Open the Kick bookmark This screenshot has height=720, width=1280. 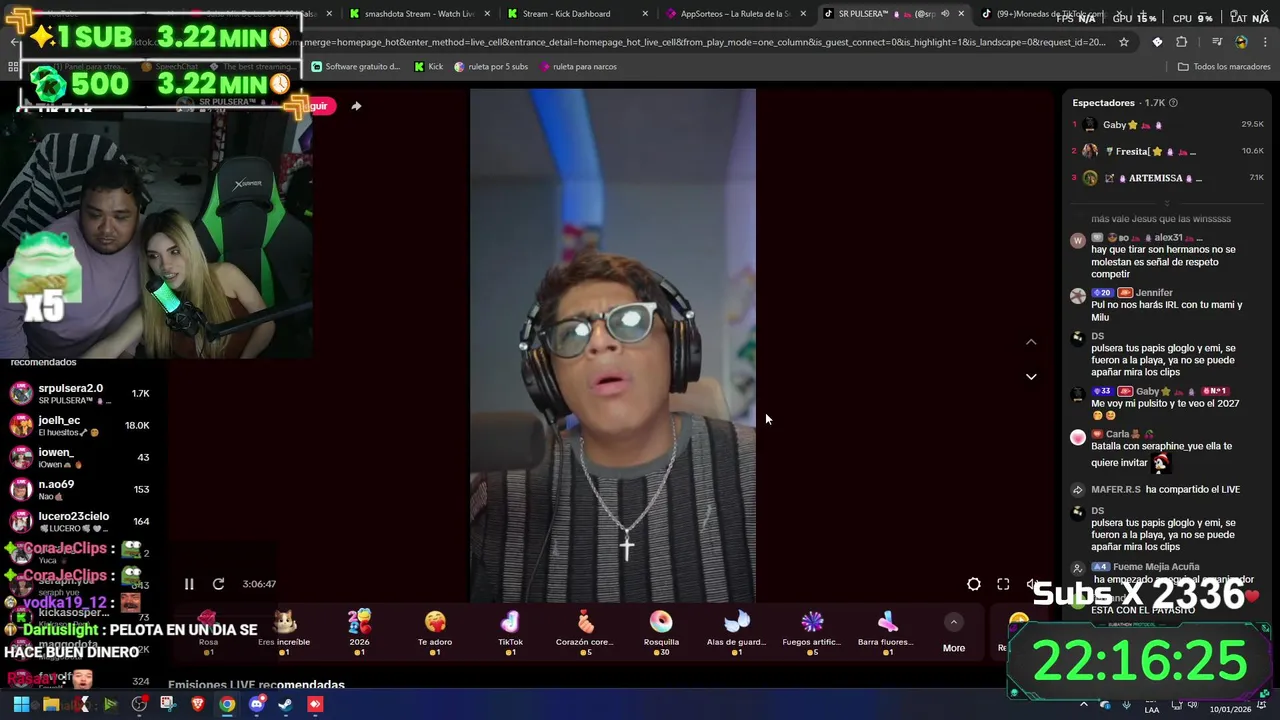point(429,67)
